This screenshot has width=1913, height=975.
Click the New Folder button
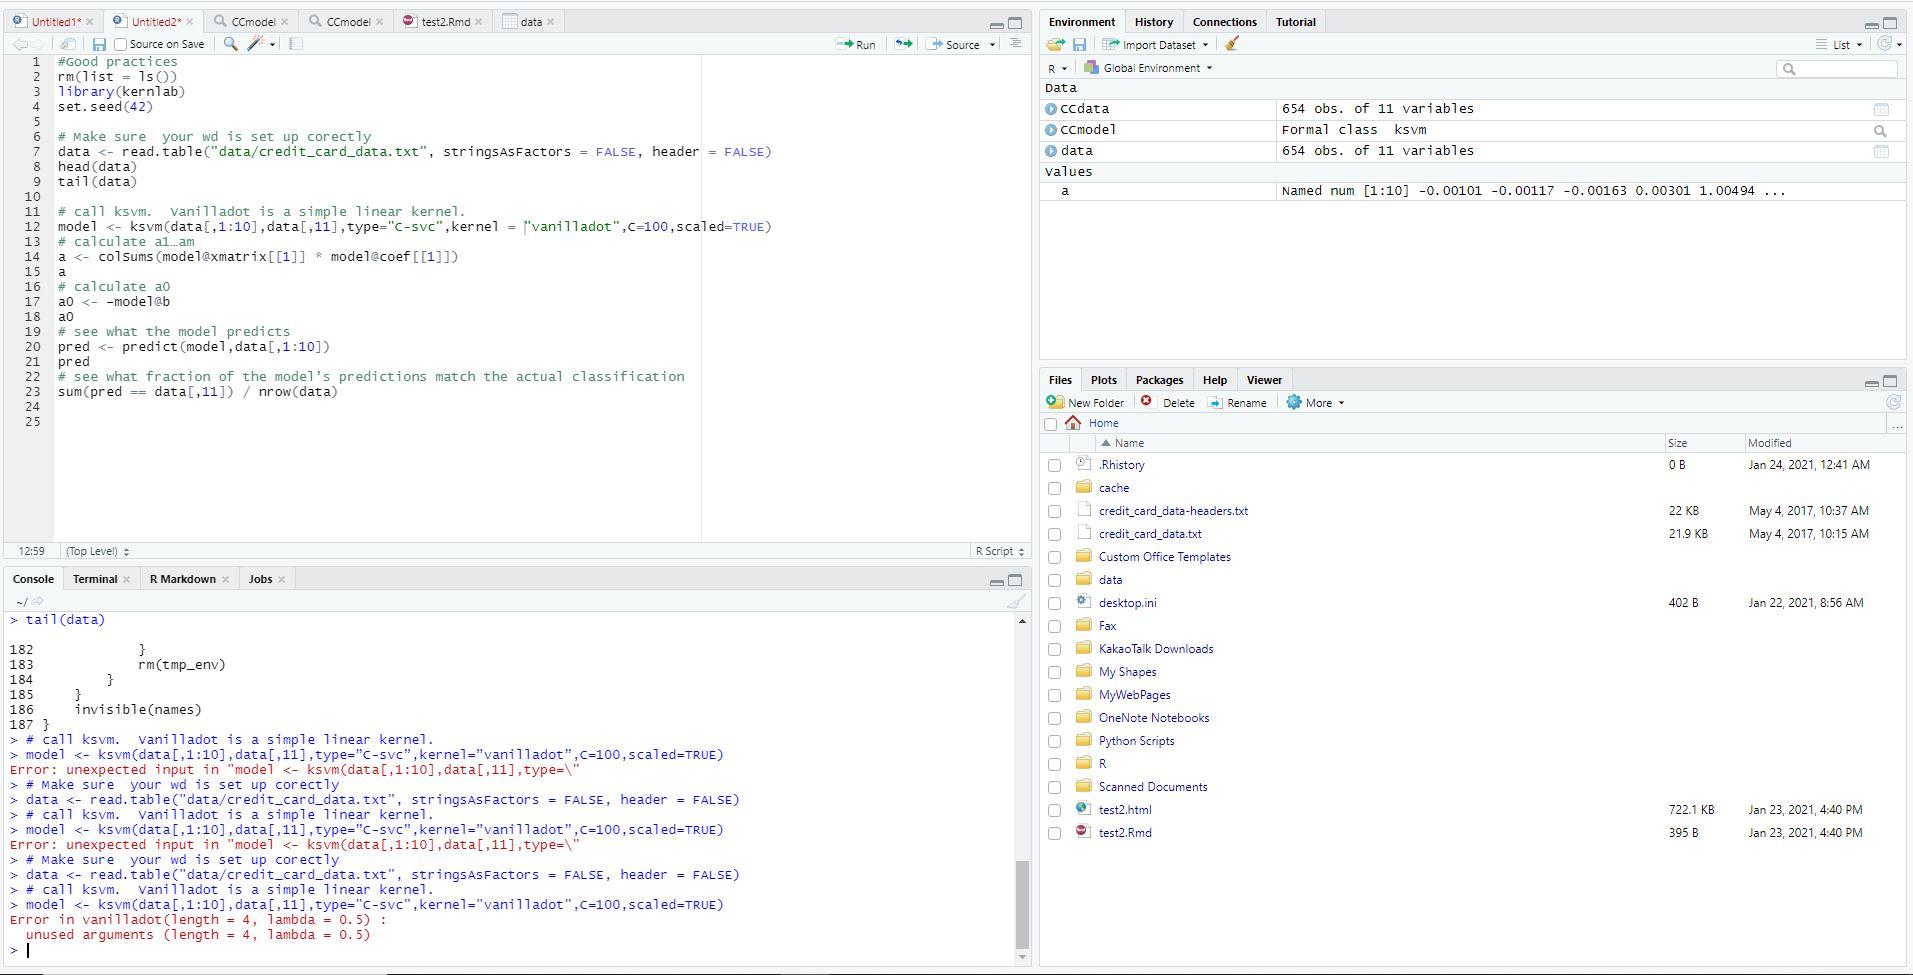tap(1086, 403)
